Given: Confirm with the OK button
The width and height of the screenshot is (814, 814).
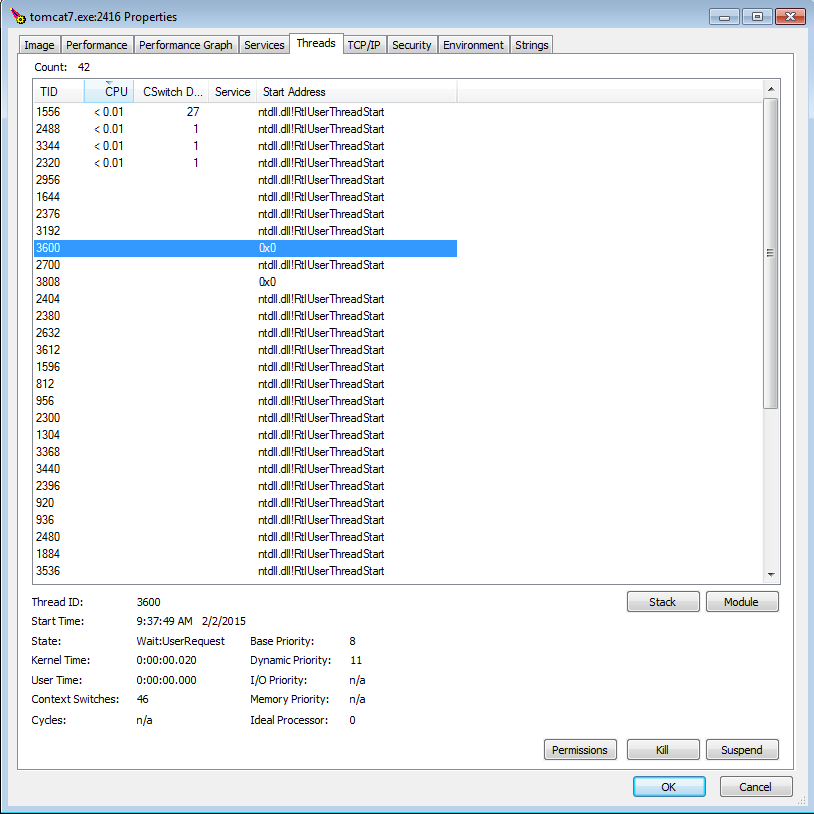Looking at the screenshot, I should (x=669, y=786).
